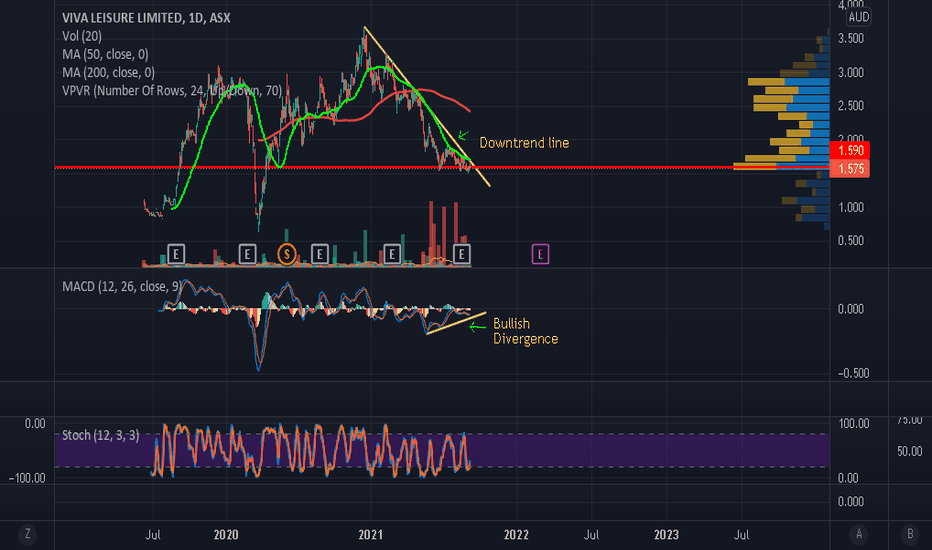Viewport: 932px width, 550px height.
Task: Click the 0.500 price scale label
Action: (x=851, y=240)
